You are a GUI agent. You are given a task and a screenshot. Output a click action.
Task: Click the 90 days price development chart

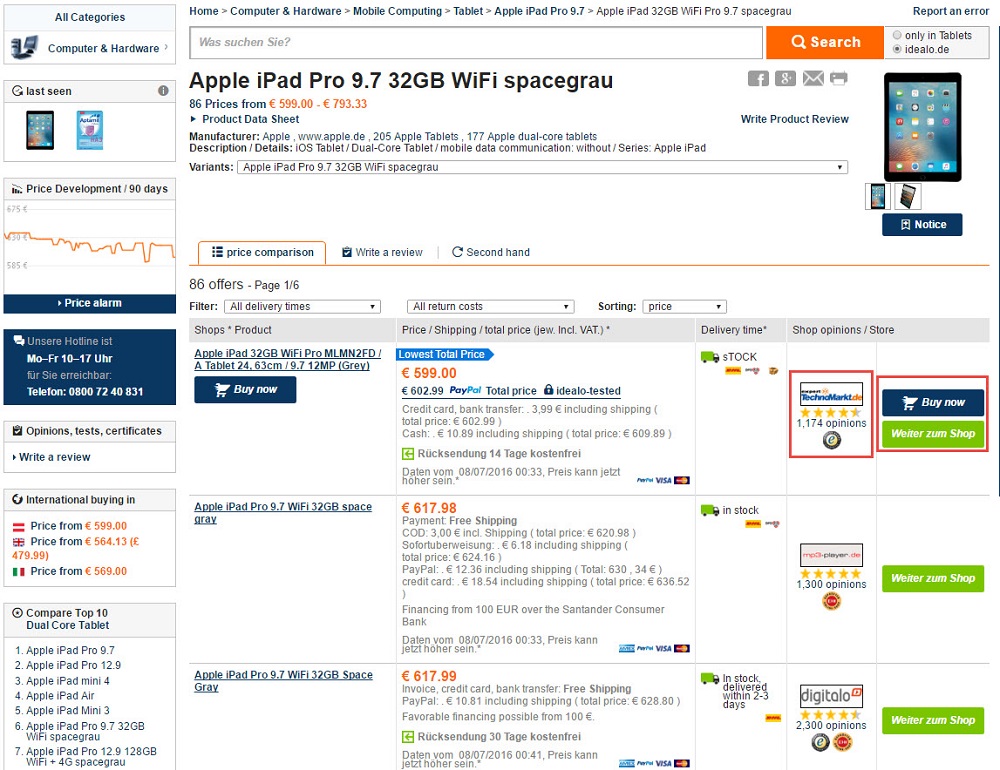tap(90, 247)
